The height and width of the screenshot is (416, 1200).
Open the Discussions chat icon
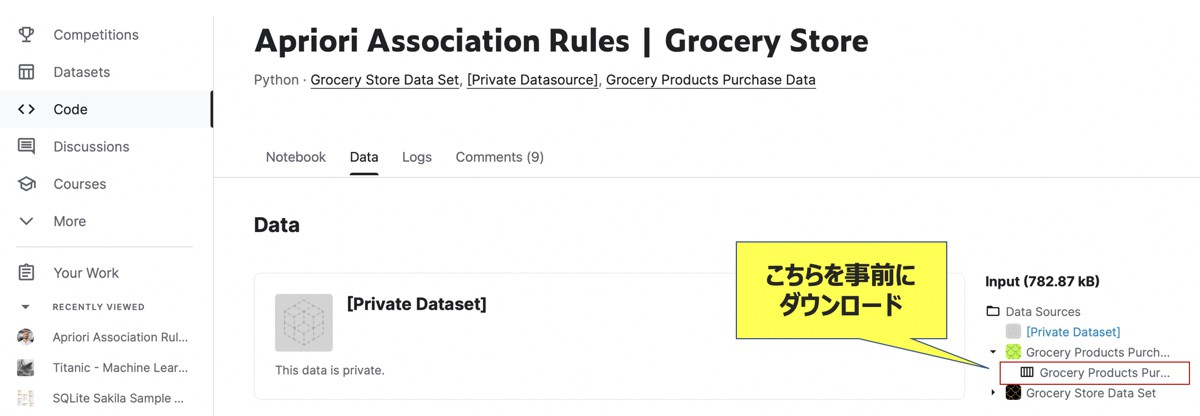coord(27,147)
